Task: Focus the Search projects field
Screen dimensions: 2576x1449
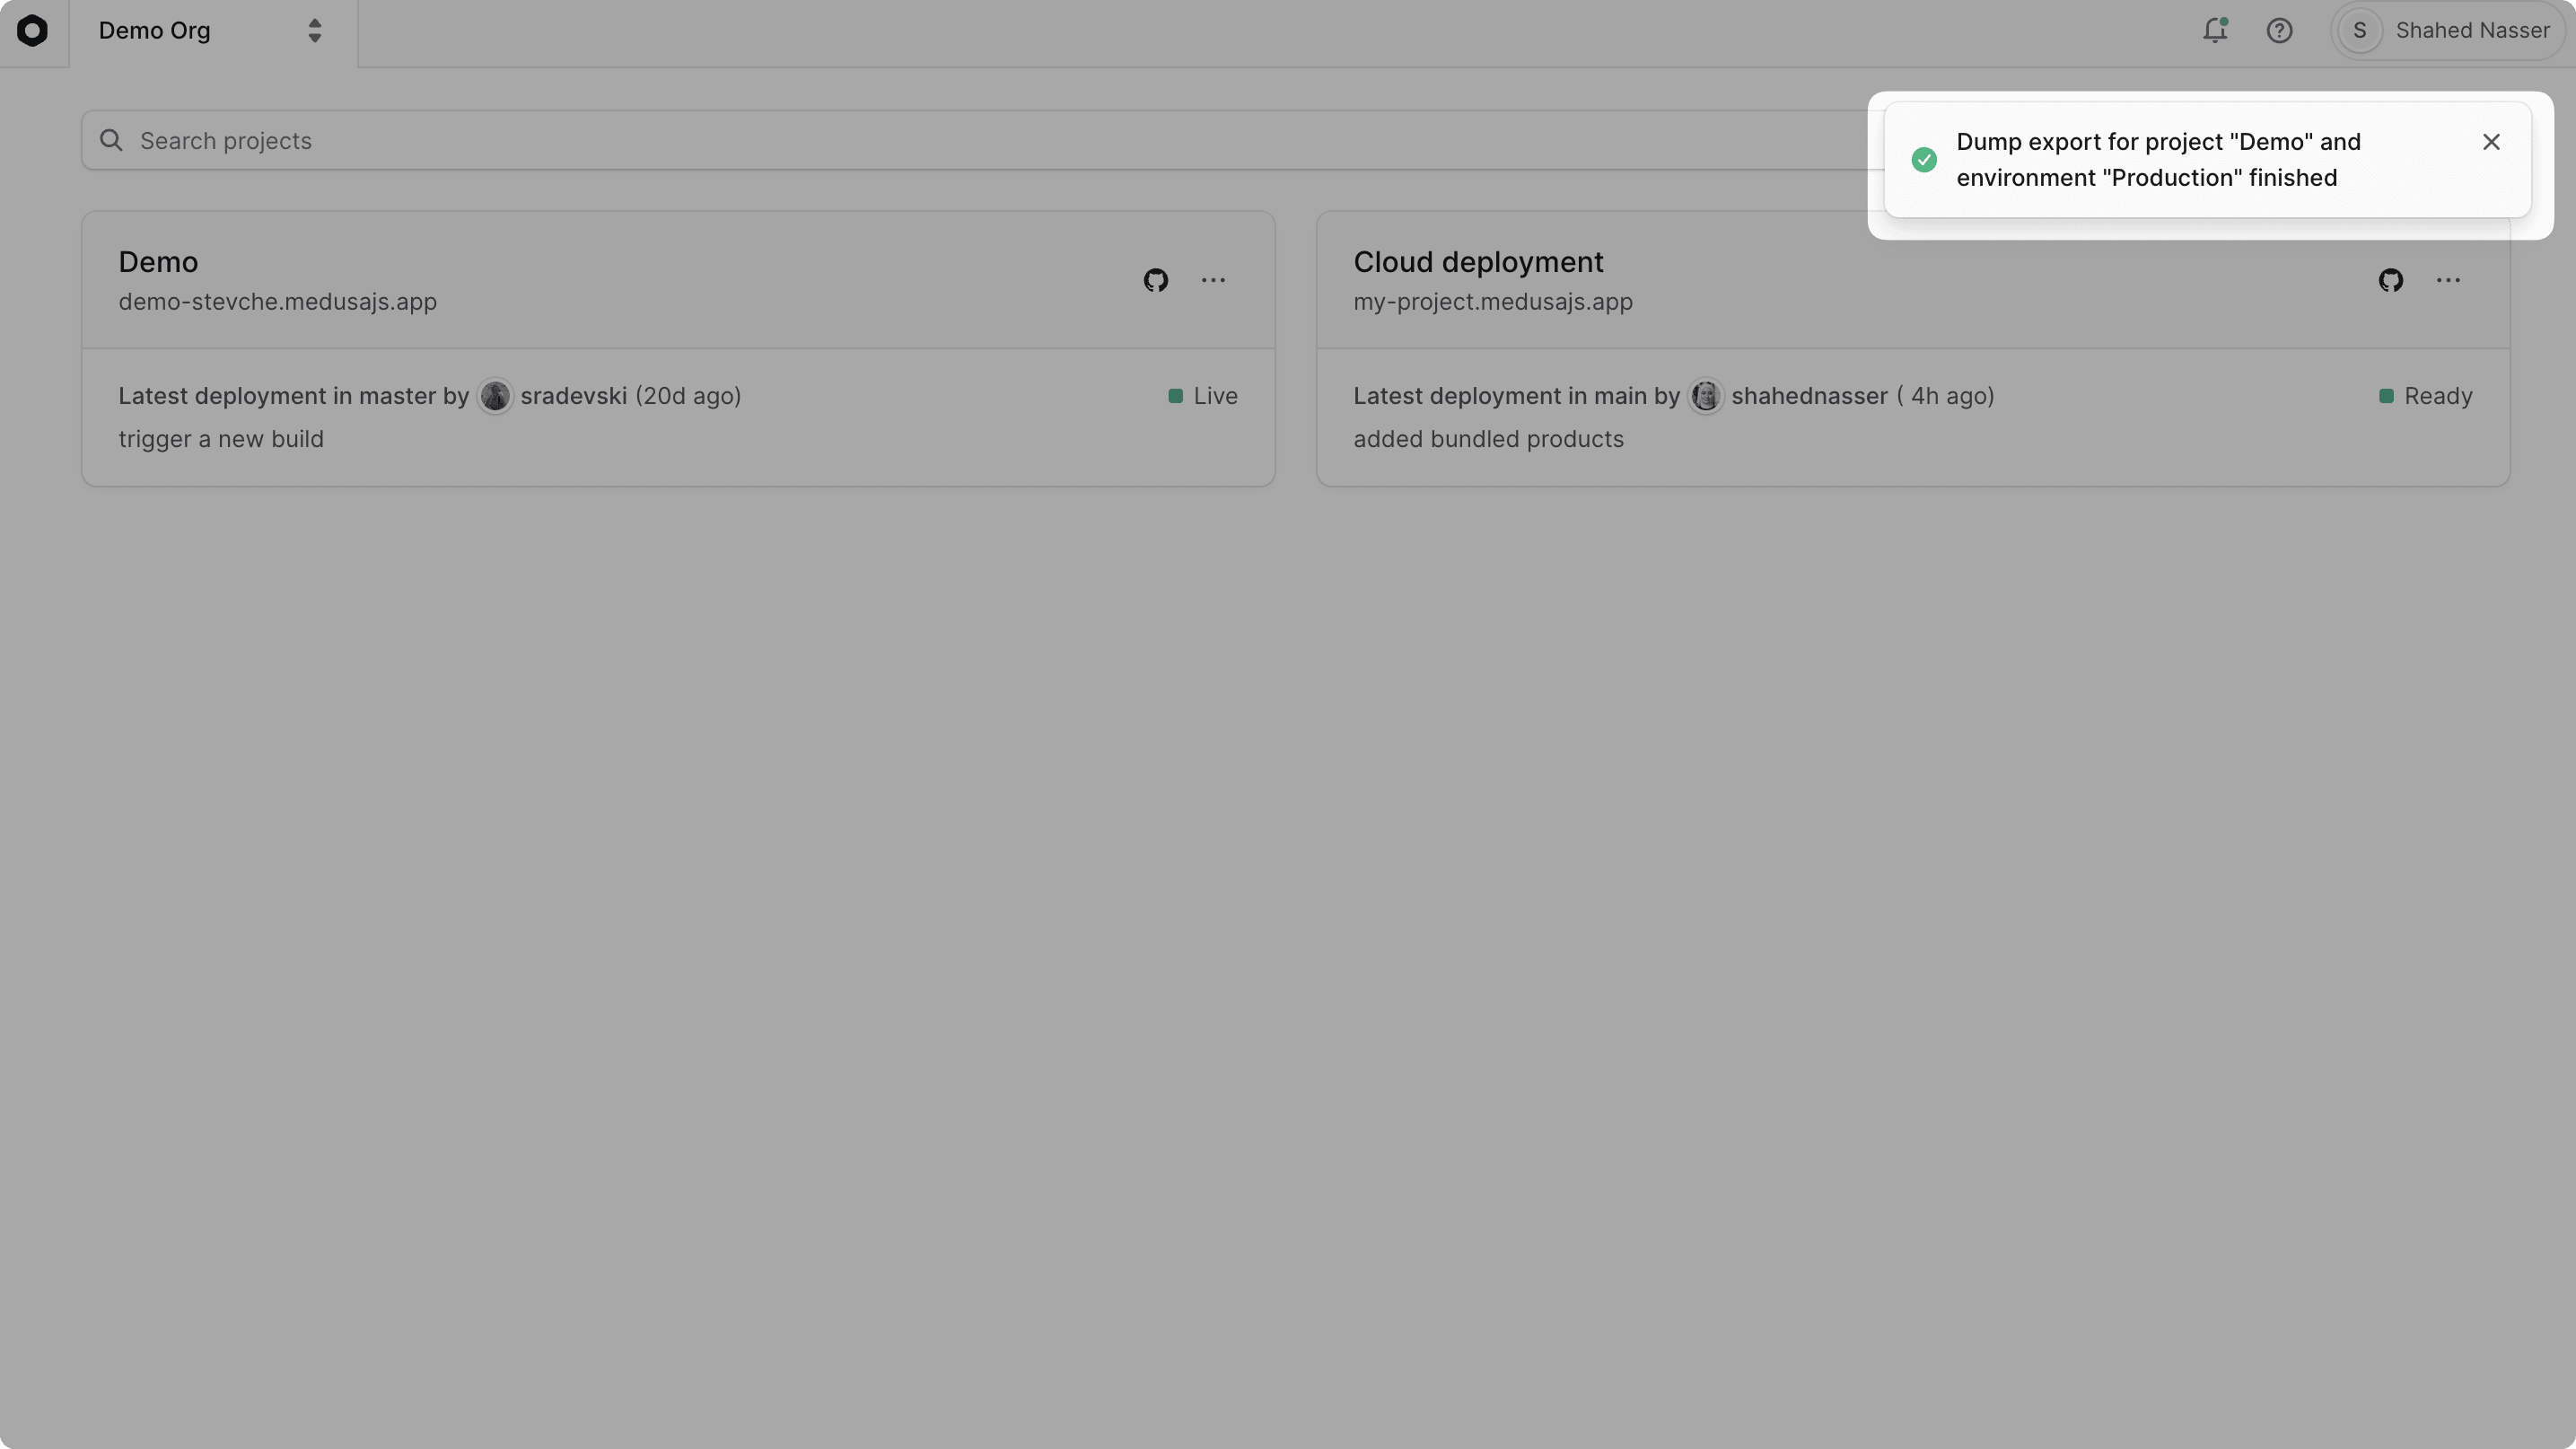Action: (x=900, y=141)
